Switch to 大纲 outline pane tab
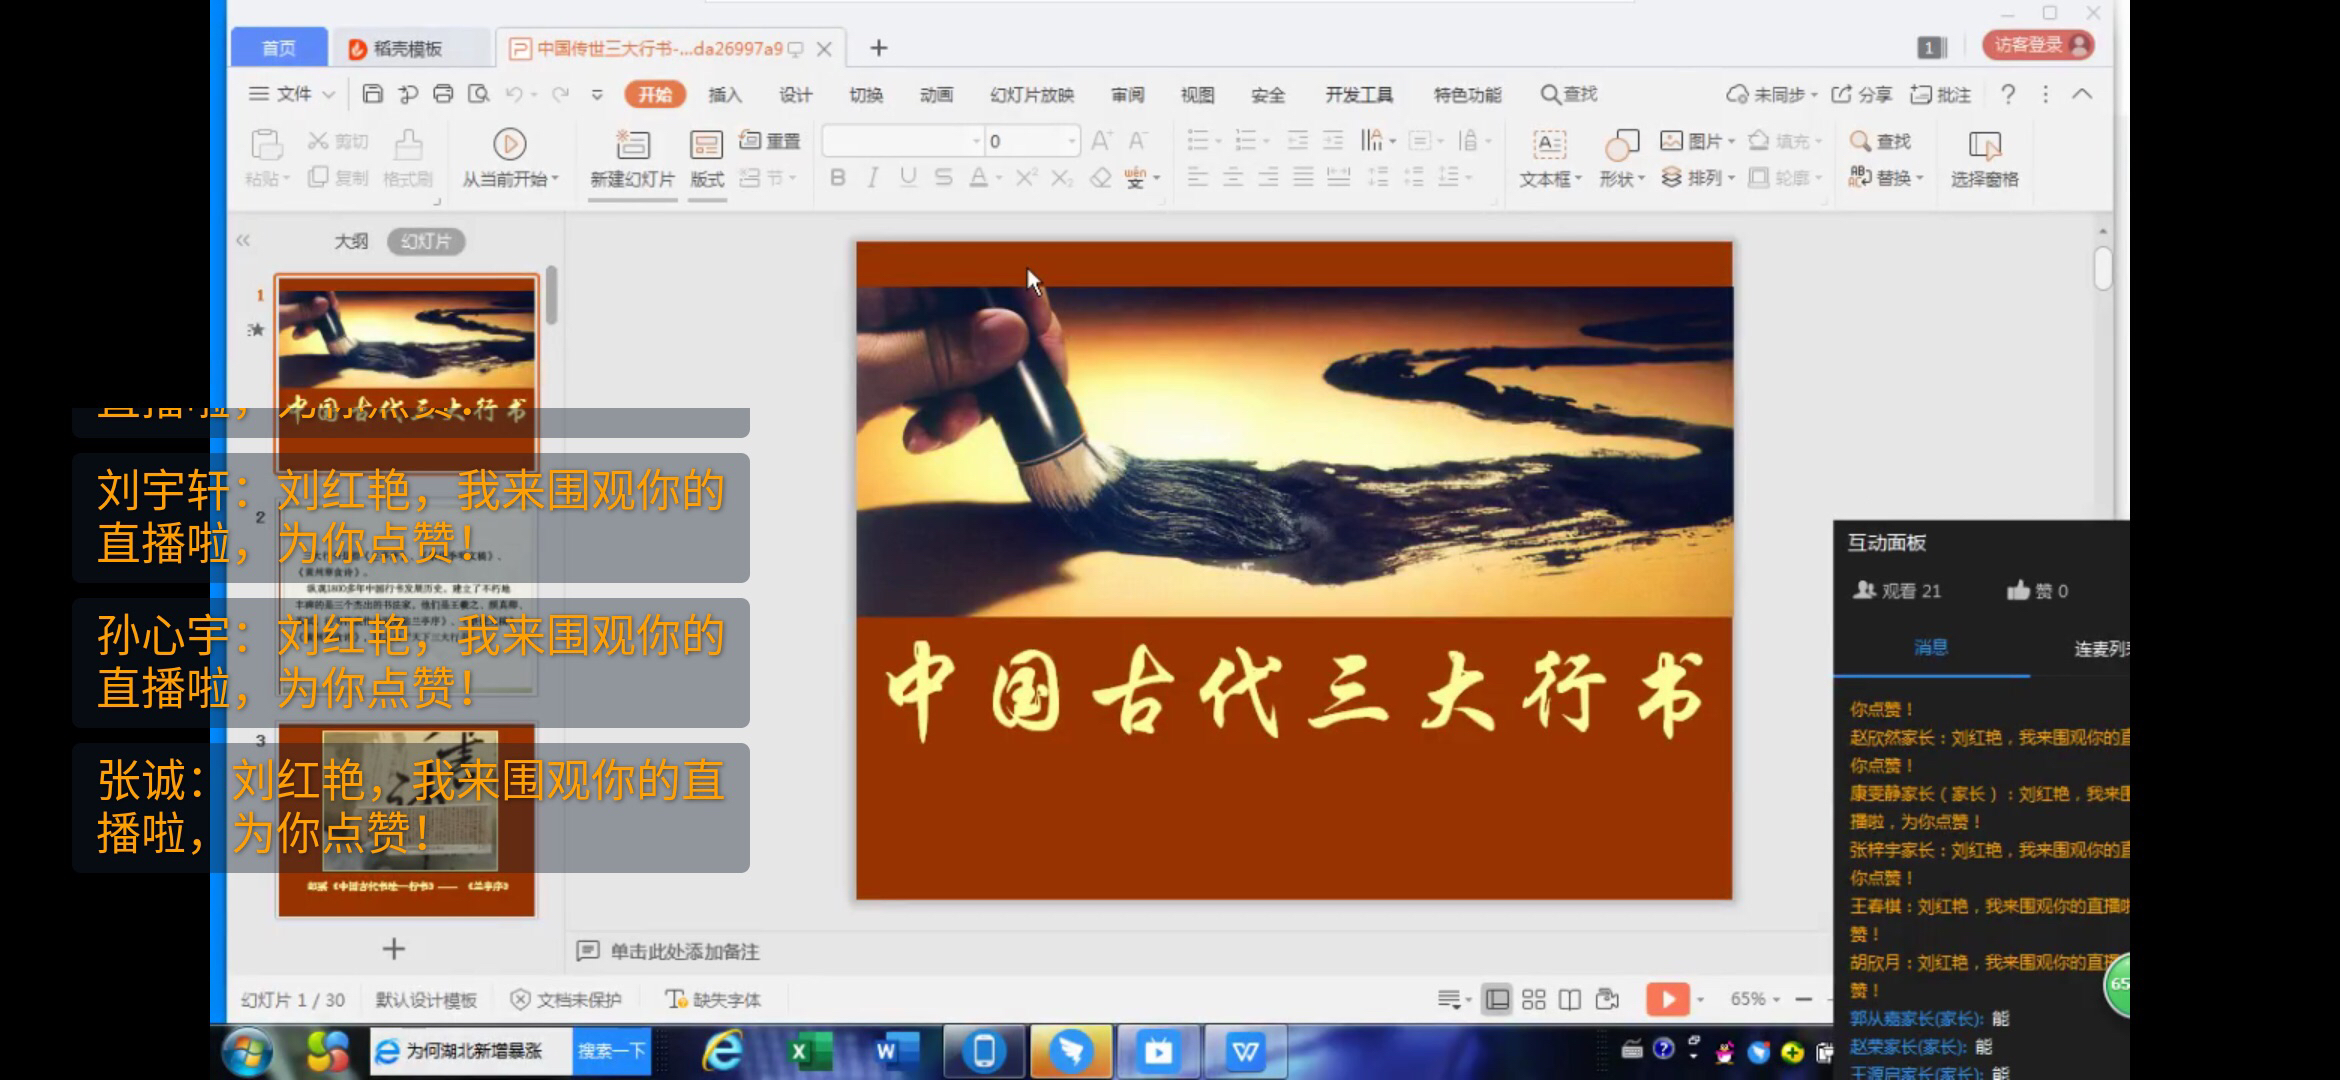The width and height of the screenshot is (2340, 1080). coord(351,241)
